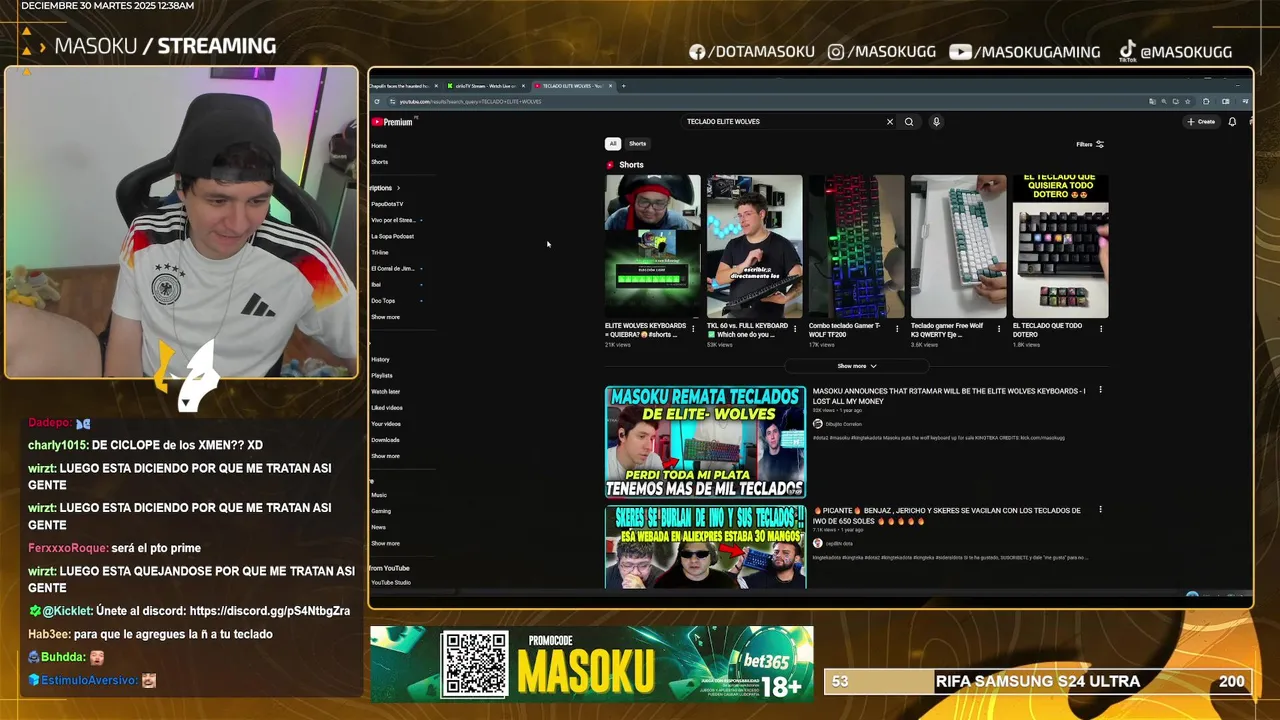
Task: Open the three-dot menu for EL TECLADO QUE TODO DOTERO short
Action: tap(1101, 328)
